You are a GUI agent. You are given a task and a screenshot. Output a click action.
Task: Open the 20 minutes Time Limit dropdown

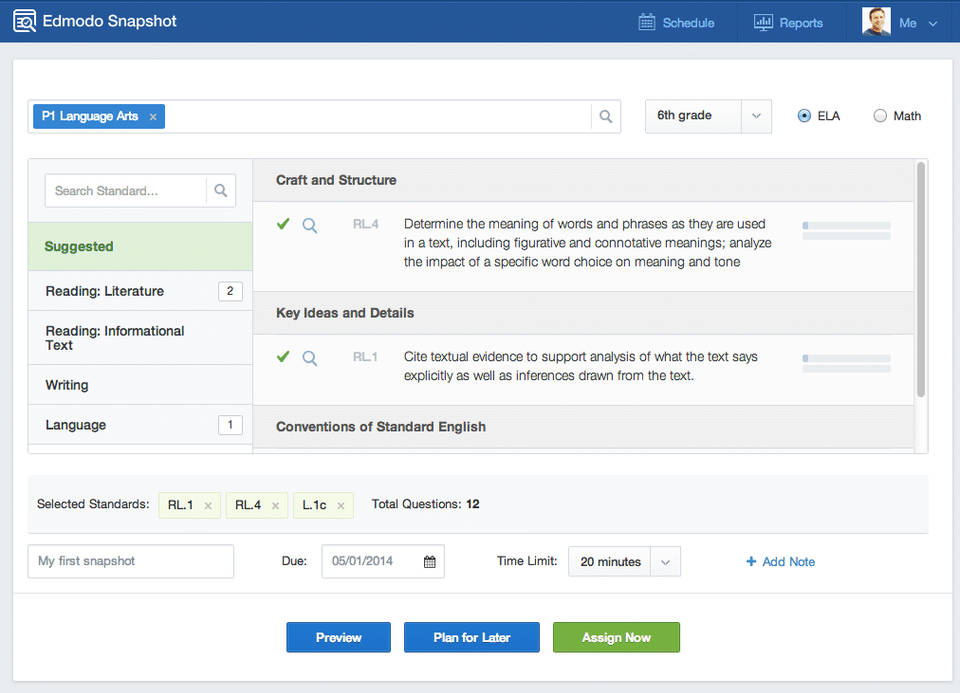click(x=665, y=562)
